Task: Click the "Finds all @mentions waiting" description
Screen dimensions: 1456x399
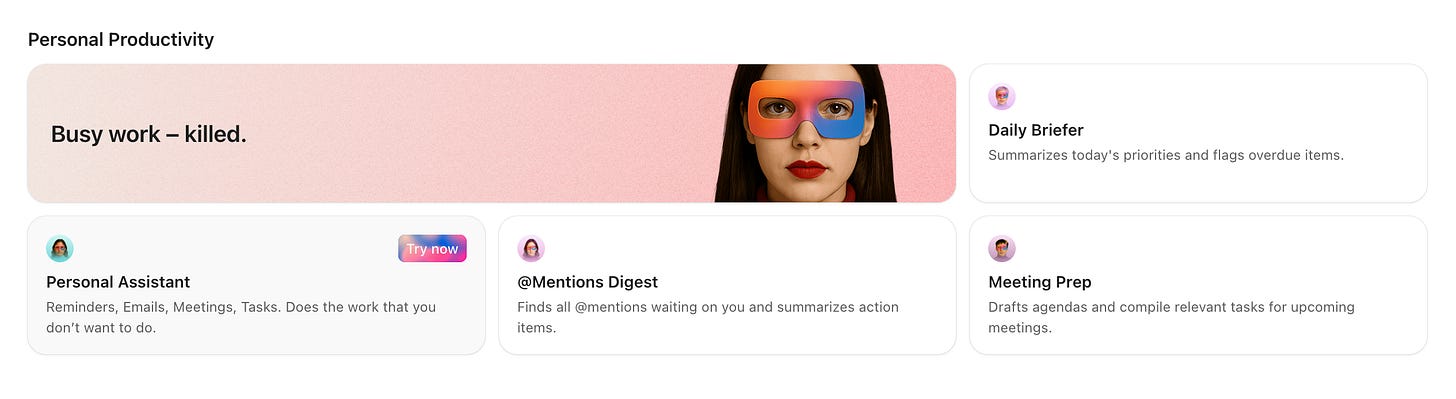Action: click(708, 317)
